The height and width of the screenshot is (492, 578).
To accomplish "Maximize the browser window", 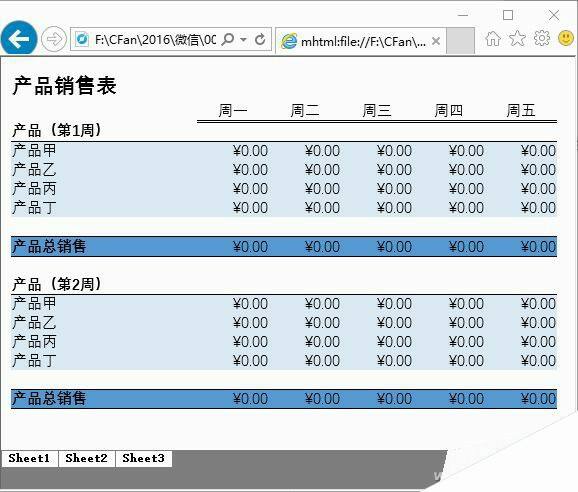I will point(508,15).
